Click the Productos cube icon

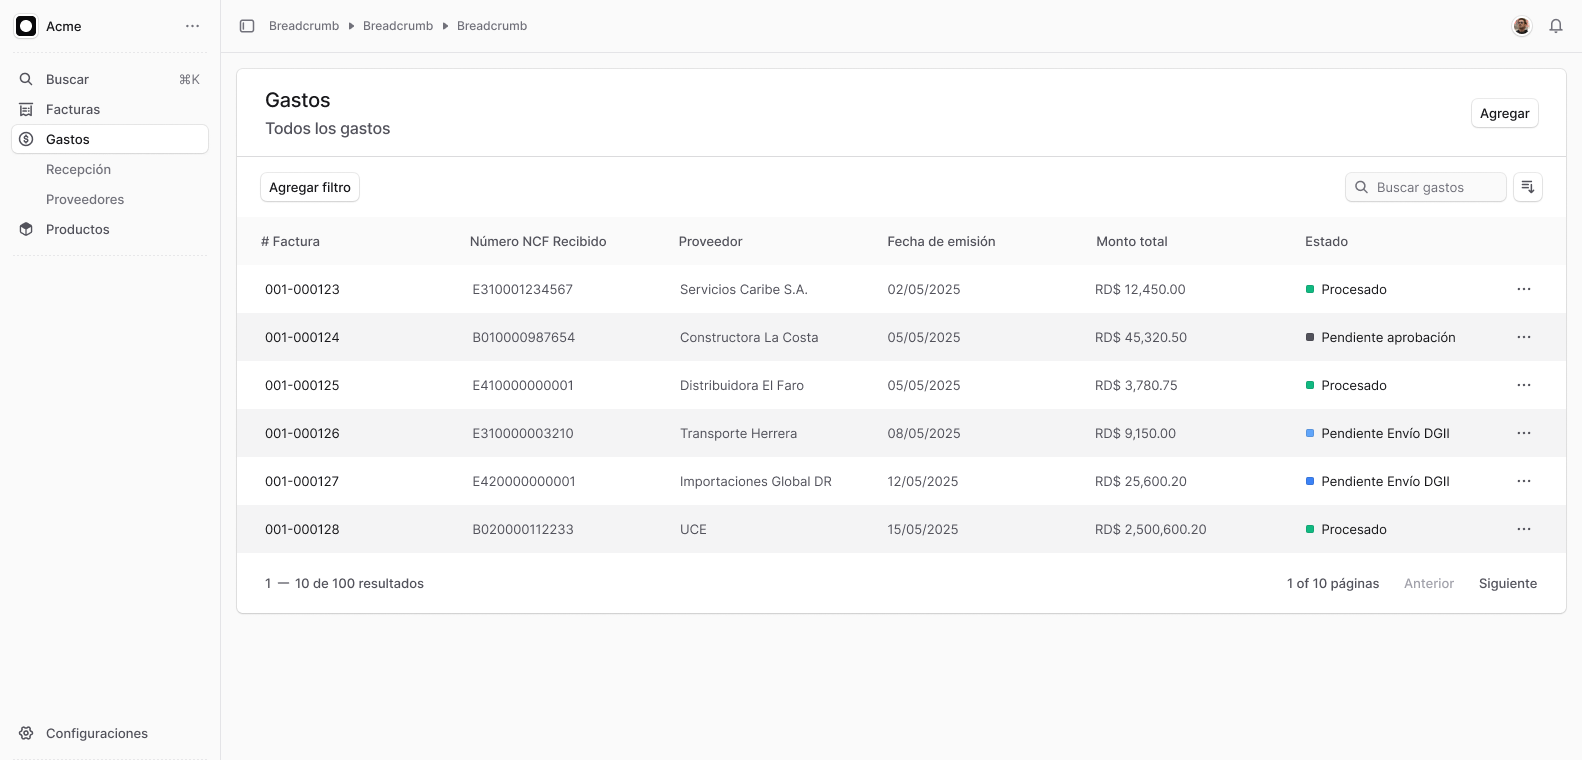point(26,229)
